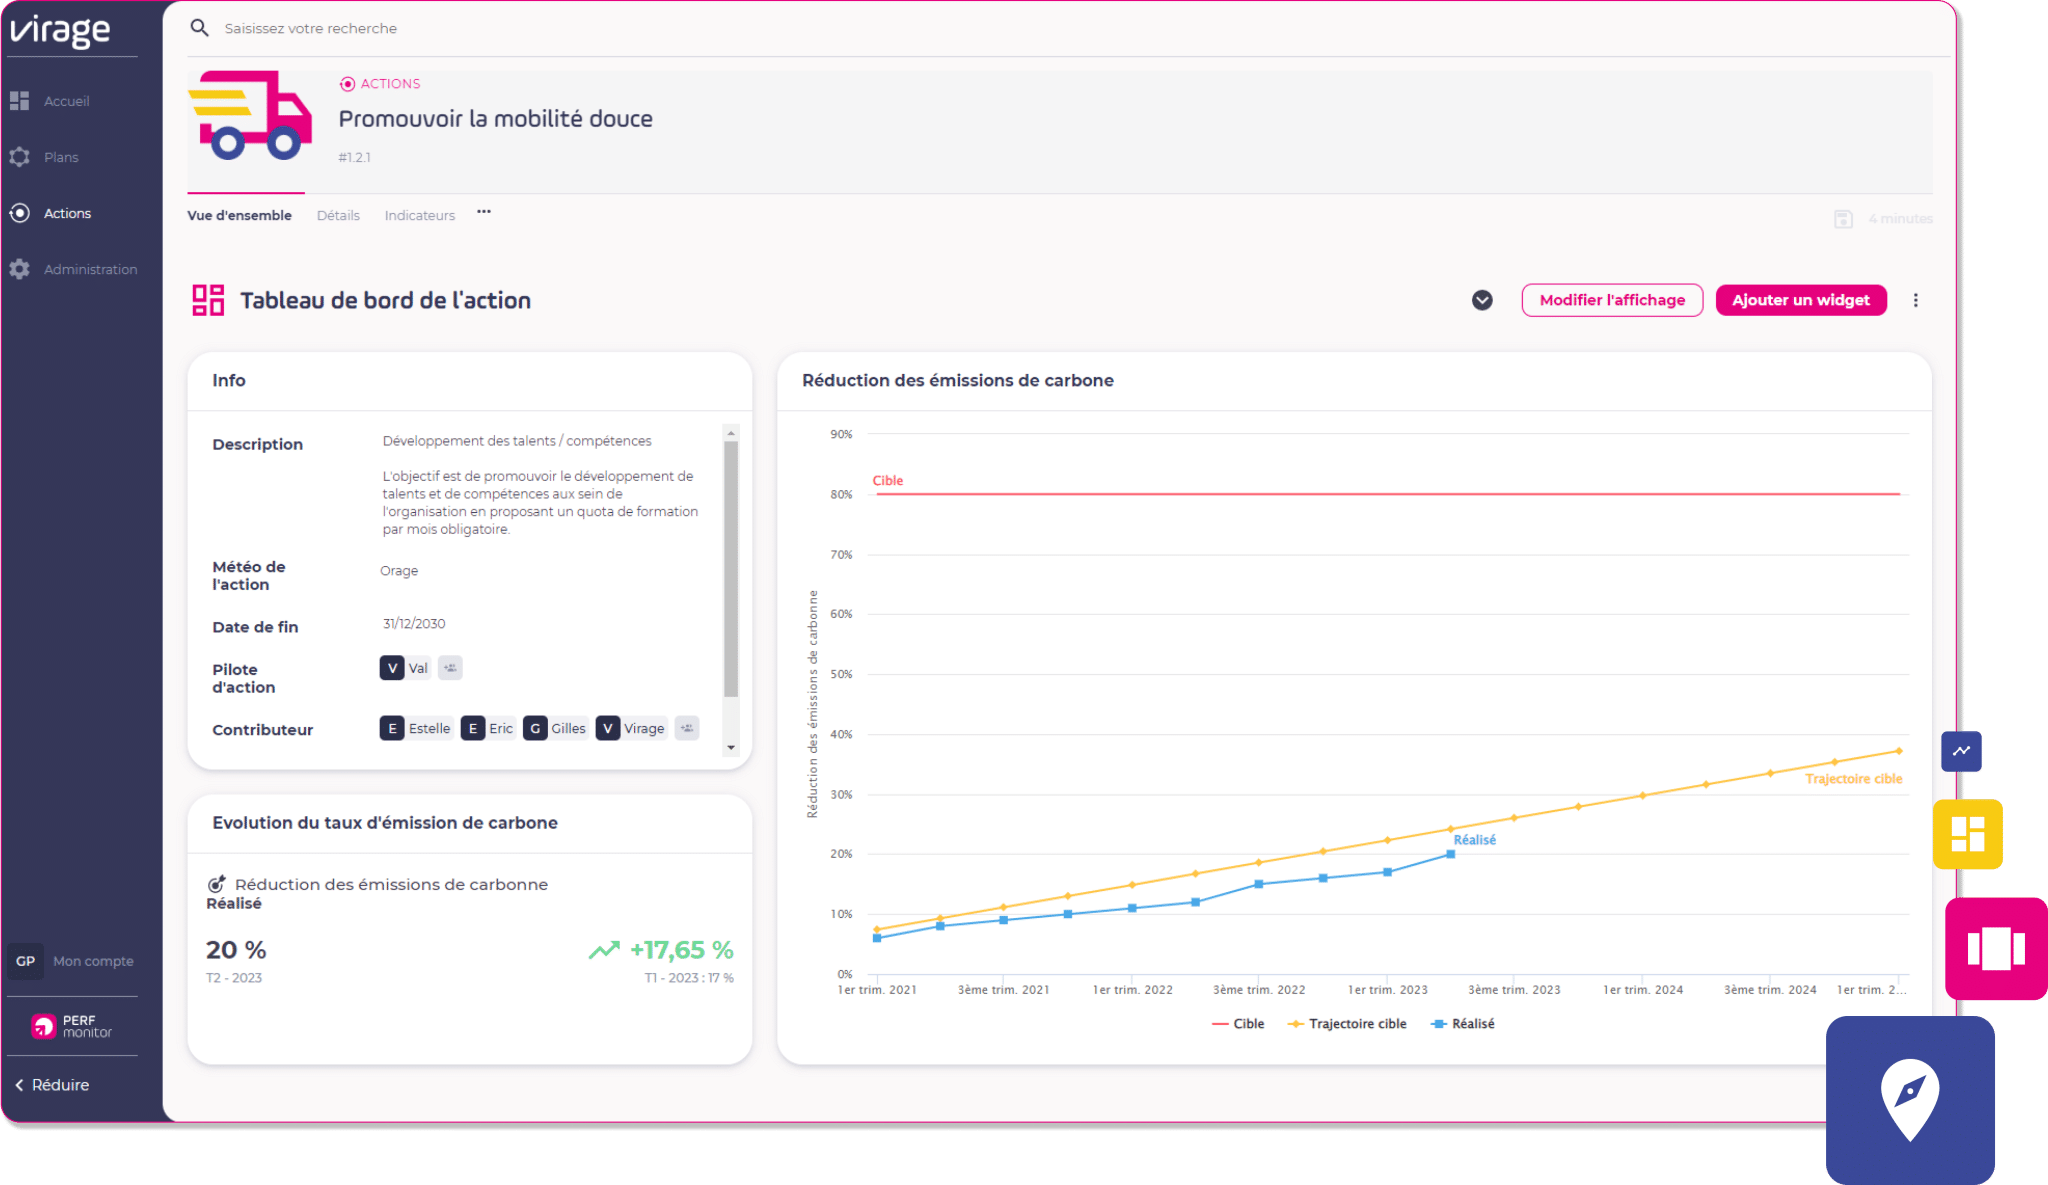
Task: Click Ajouter un widget button
Action: click(x=1801, y=299)
